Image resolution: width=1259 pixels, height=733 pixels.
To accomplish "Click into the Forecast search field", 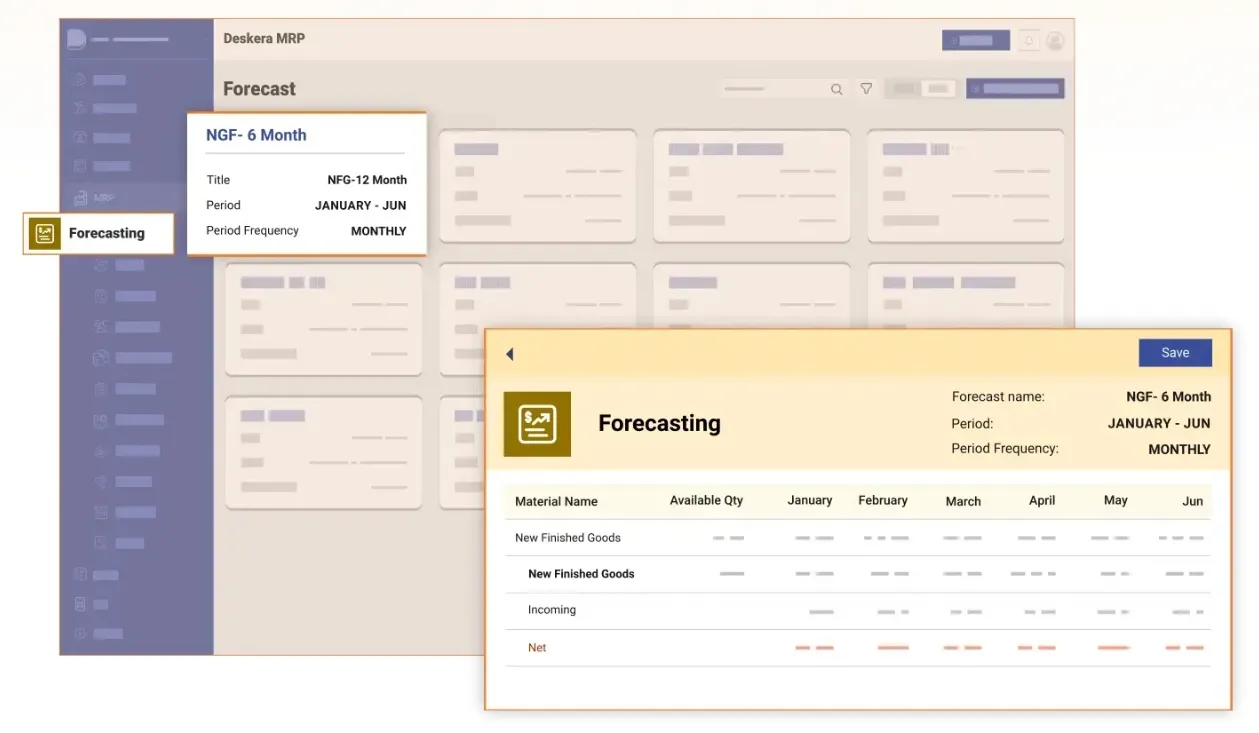I will tap(783, 89).
